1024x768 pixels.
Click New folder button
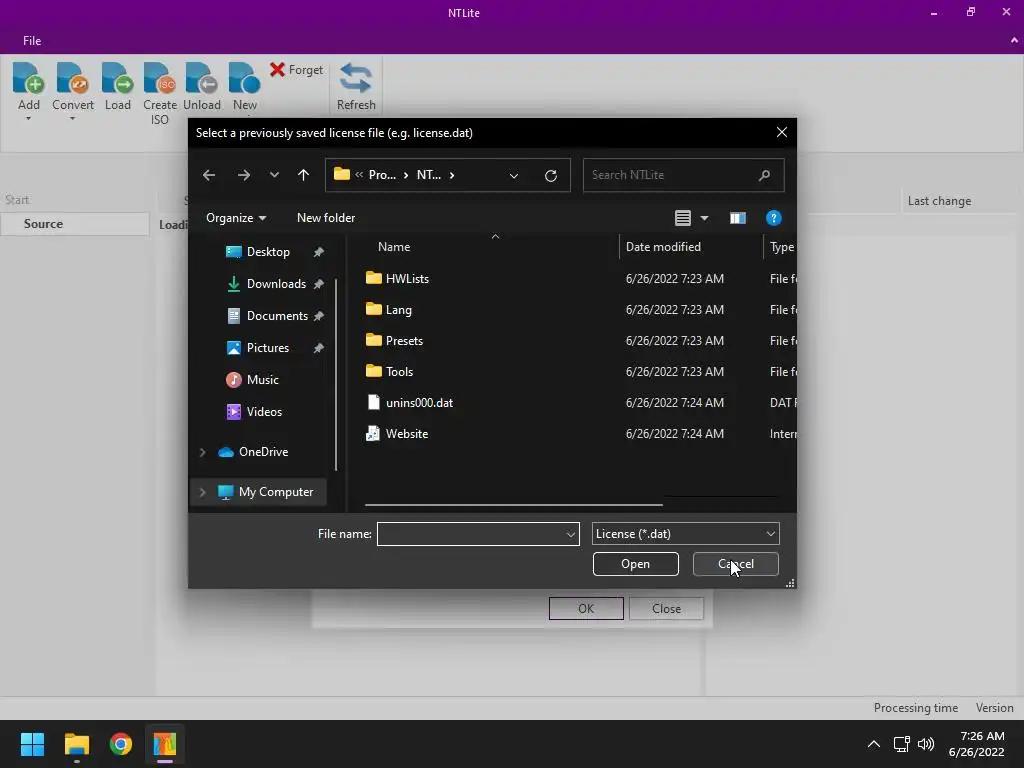326,218
